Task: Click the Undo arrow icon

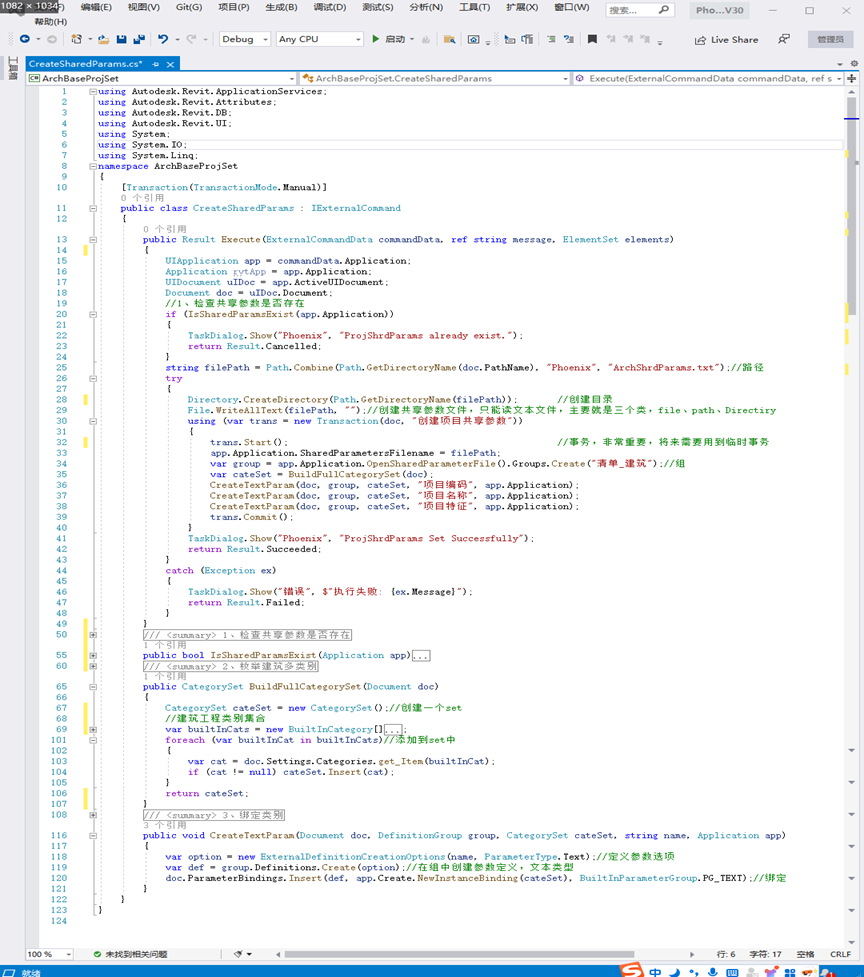Action: tap(163, 40)
